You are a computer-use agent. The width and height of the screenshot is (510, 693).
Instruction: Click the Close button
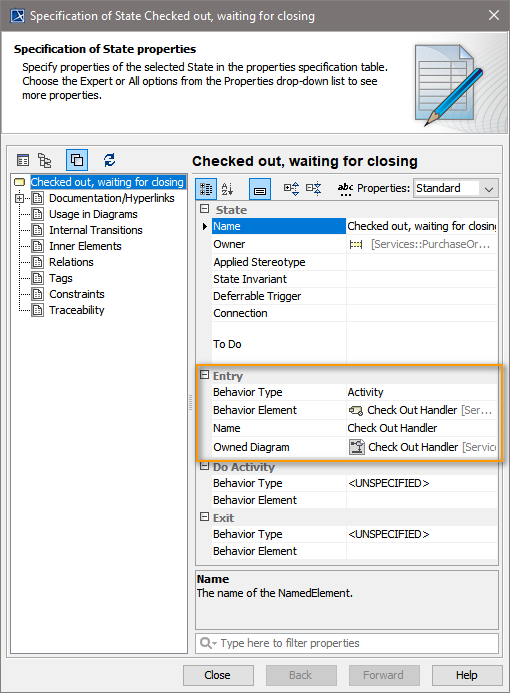pos(218,675)
